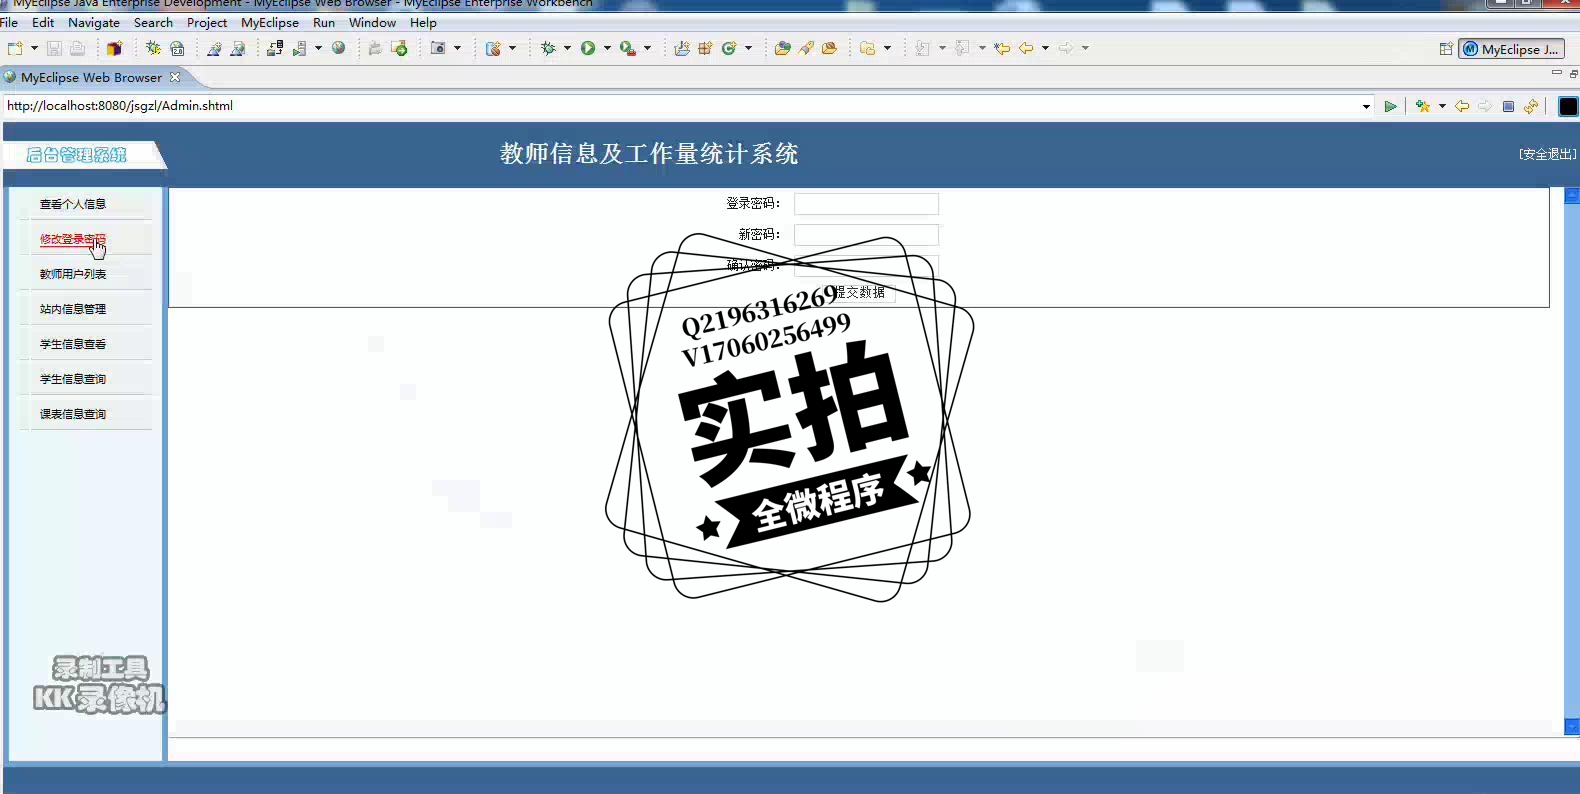Focus the 新密码 input field
Screen dimensions: 1580x794
866,235
